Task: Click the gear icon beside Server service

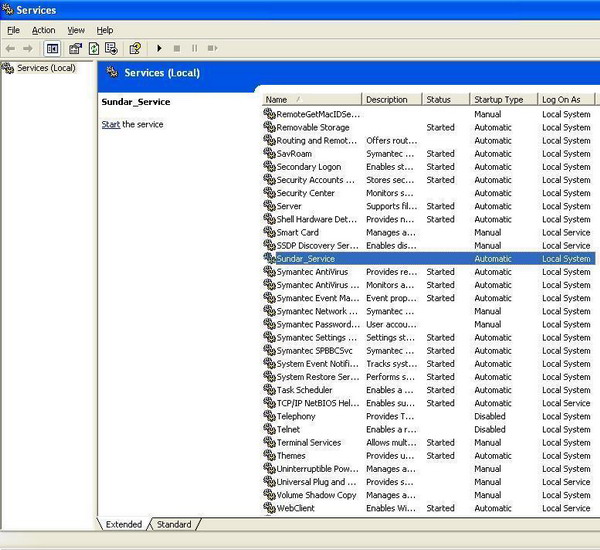Action: pyautogui.click(x=269, y=206)
